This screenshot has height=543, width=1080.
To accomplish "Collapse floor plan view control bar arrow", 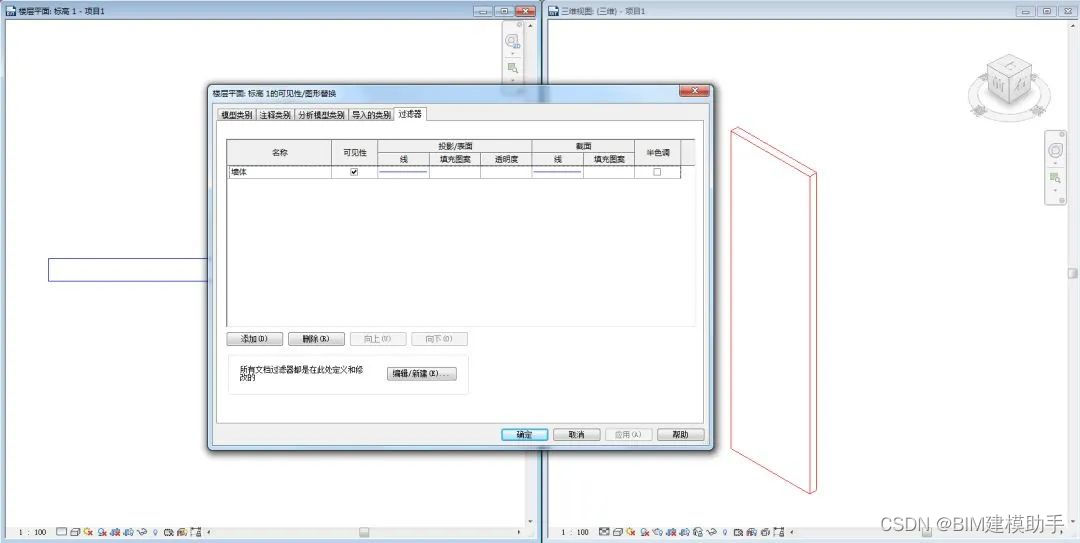I will click(209, 532).
